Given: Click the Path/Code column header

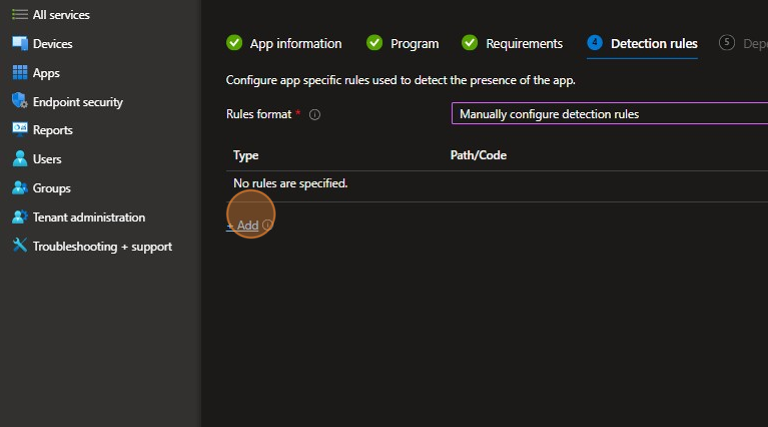Looking at the screenshot, I should coord(479,156).
